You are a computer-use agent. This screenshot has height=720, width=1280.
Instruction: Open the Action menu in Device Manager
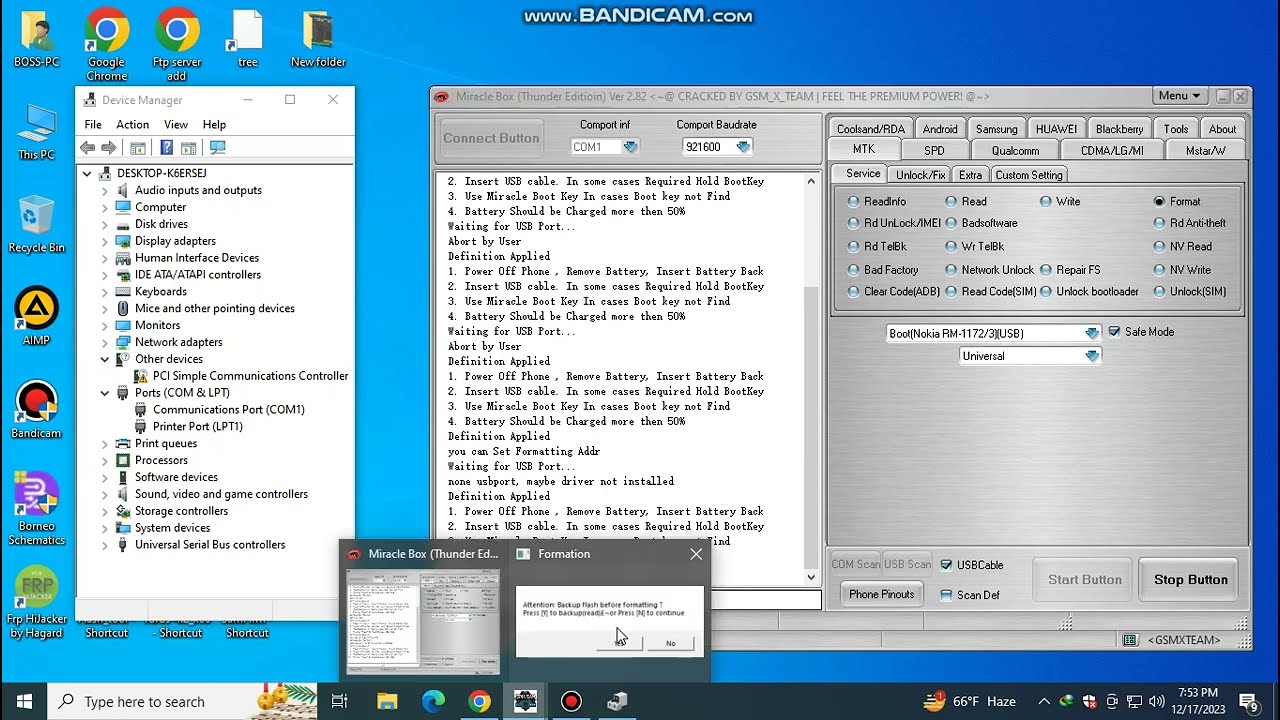[x=132, y=124]
